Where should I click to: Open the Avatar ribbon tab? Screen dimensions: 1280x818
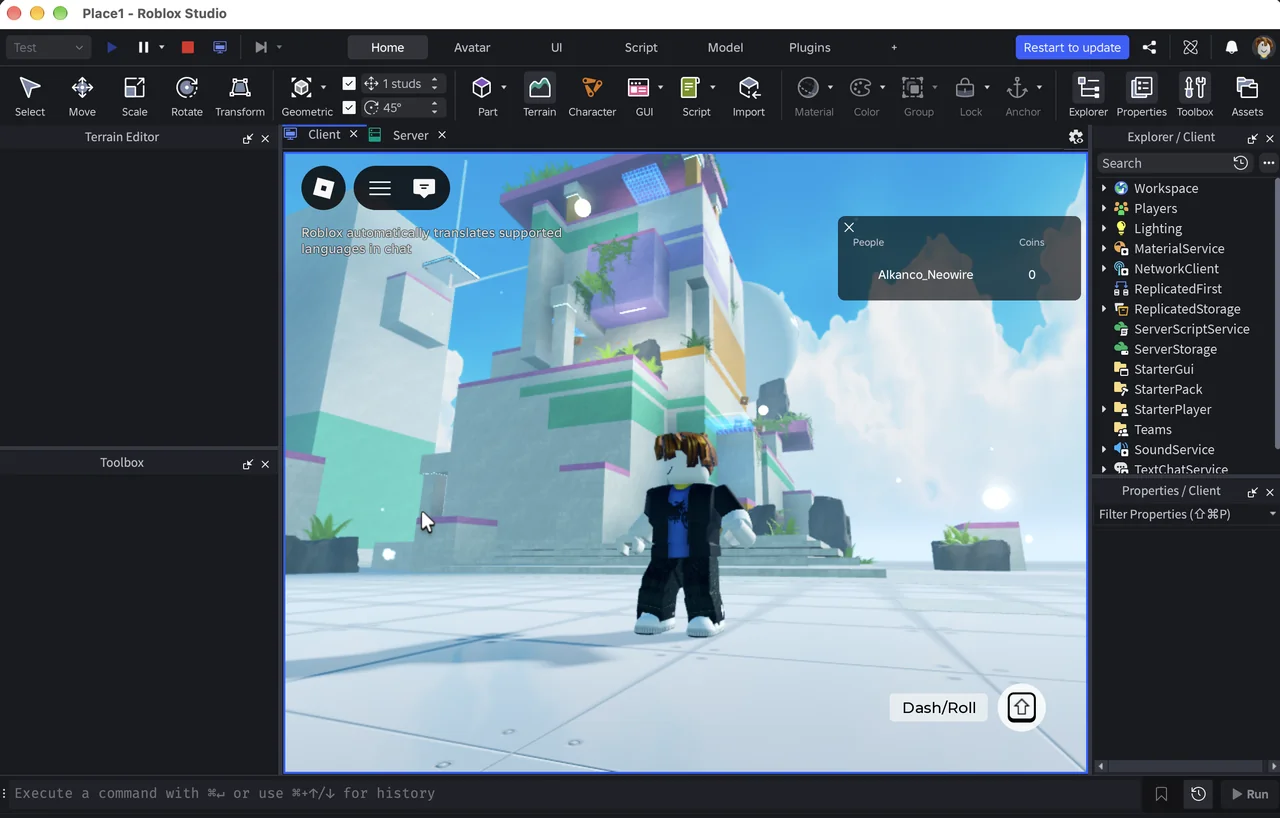point(472,47)
